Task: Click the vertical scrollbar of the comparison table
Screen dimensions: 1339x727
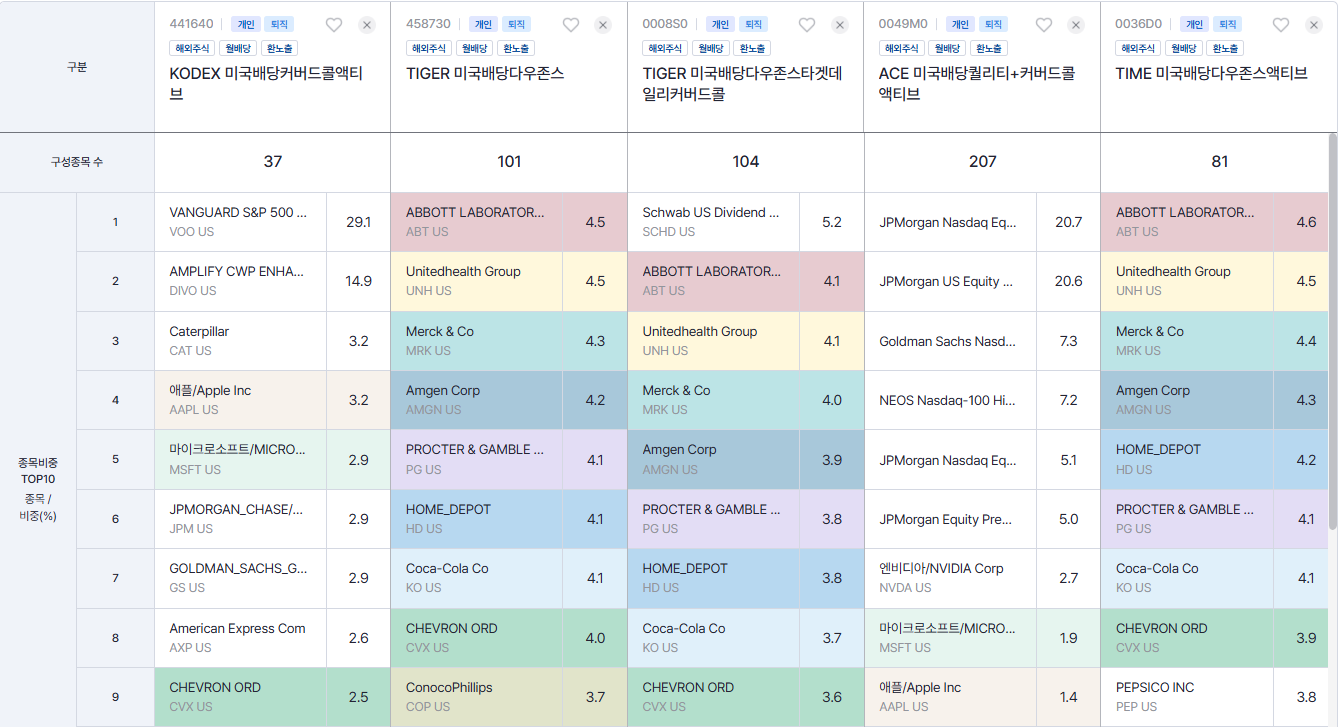Action: [x=1332, y=330]
